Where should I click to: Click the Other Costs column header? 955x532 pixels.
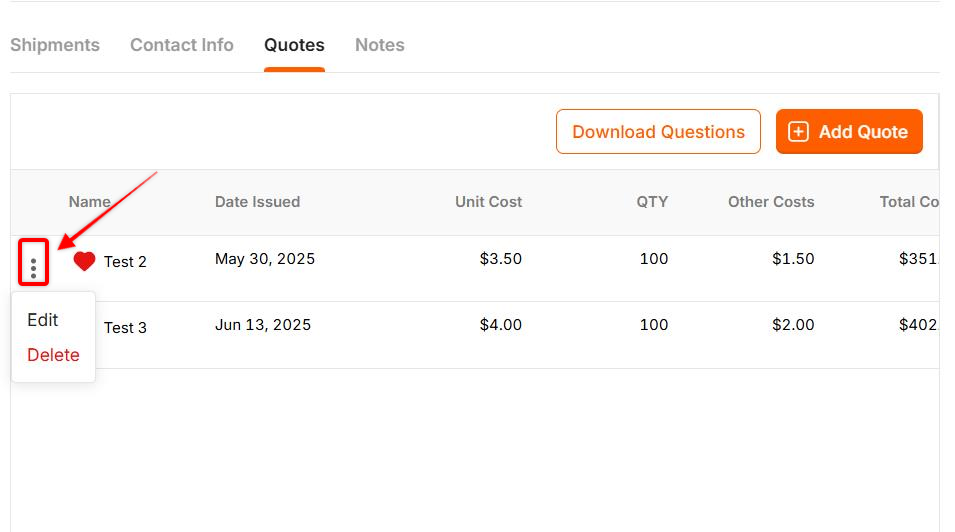click(x=771, y=202)
